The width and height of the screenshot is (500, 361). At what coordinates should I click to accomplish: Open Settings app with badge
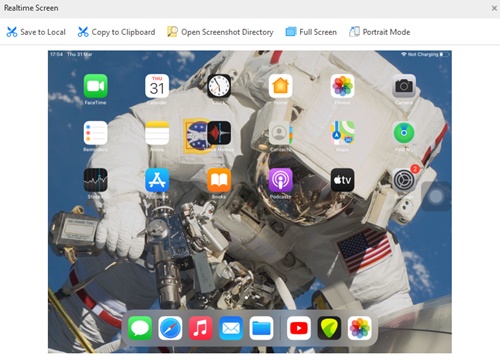(x=404, y=180)
